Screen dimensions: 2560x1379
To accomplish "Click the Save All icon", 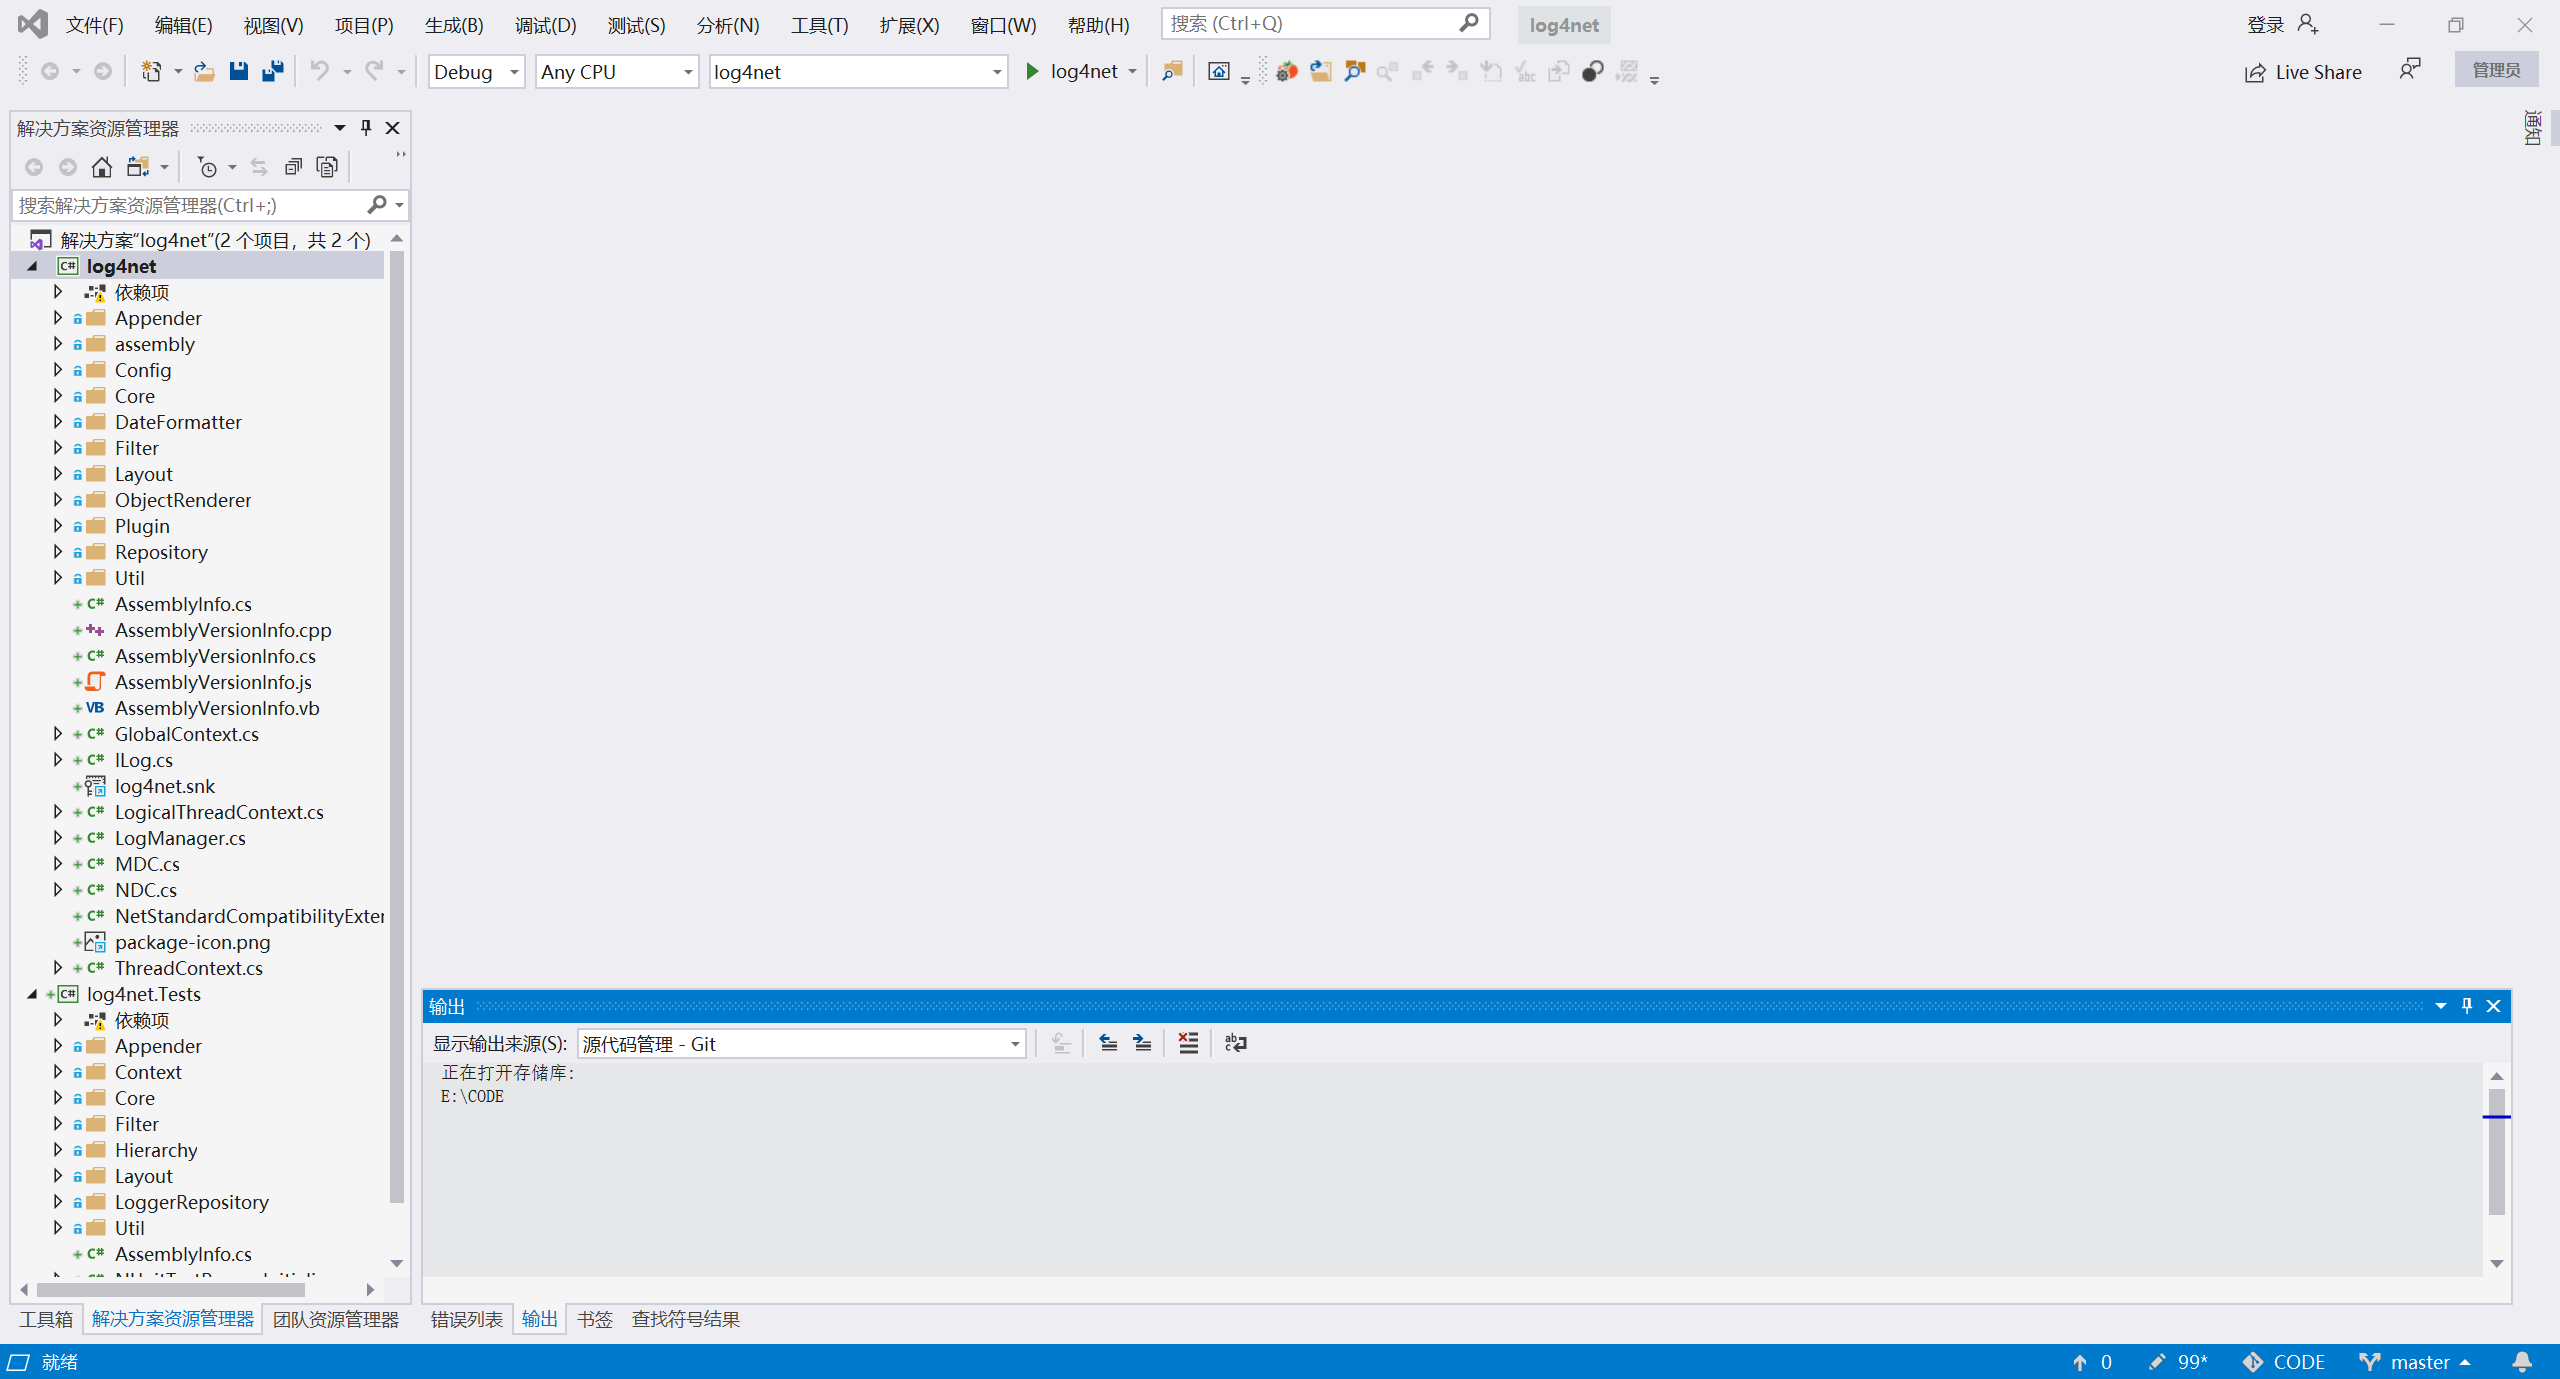I will pyautogui.click(x=271, y=71).
